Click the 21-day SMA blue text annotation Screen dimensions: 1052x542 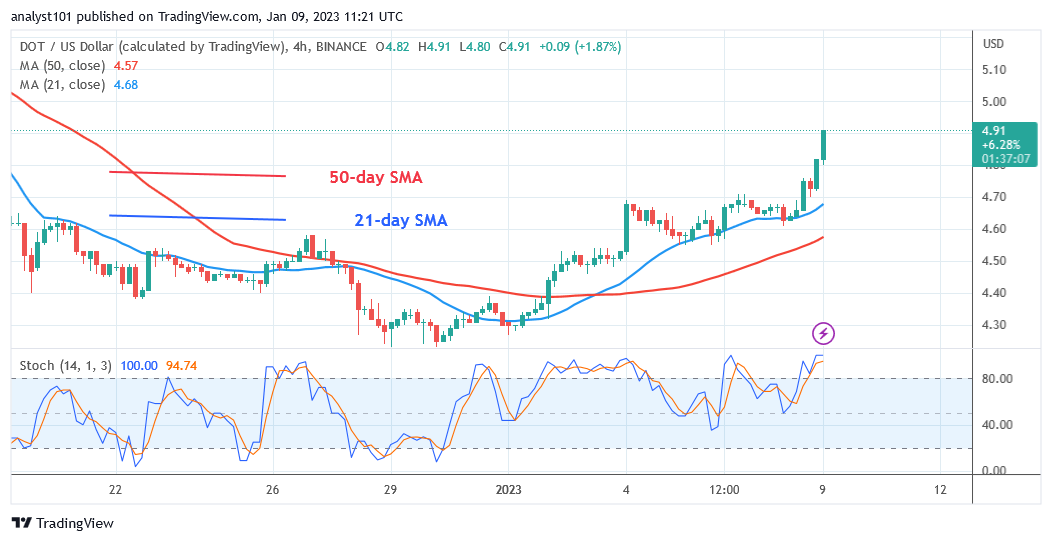(401, 220)
